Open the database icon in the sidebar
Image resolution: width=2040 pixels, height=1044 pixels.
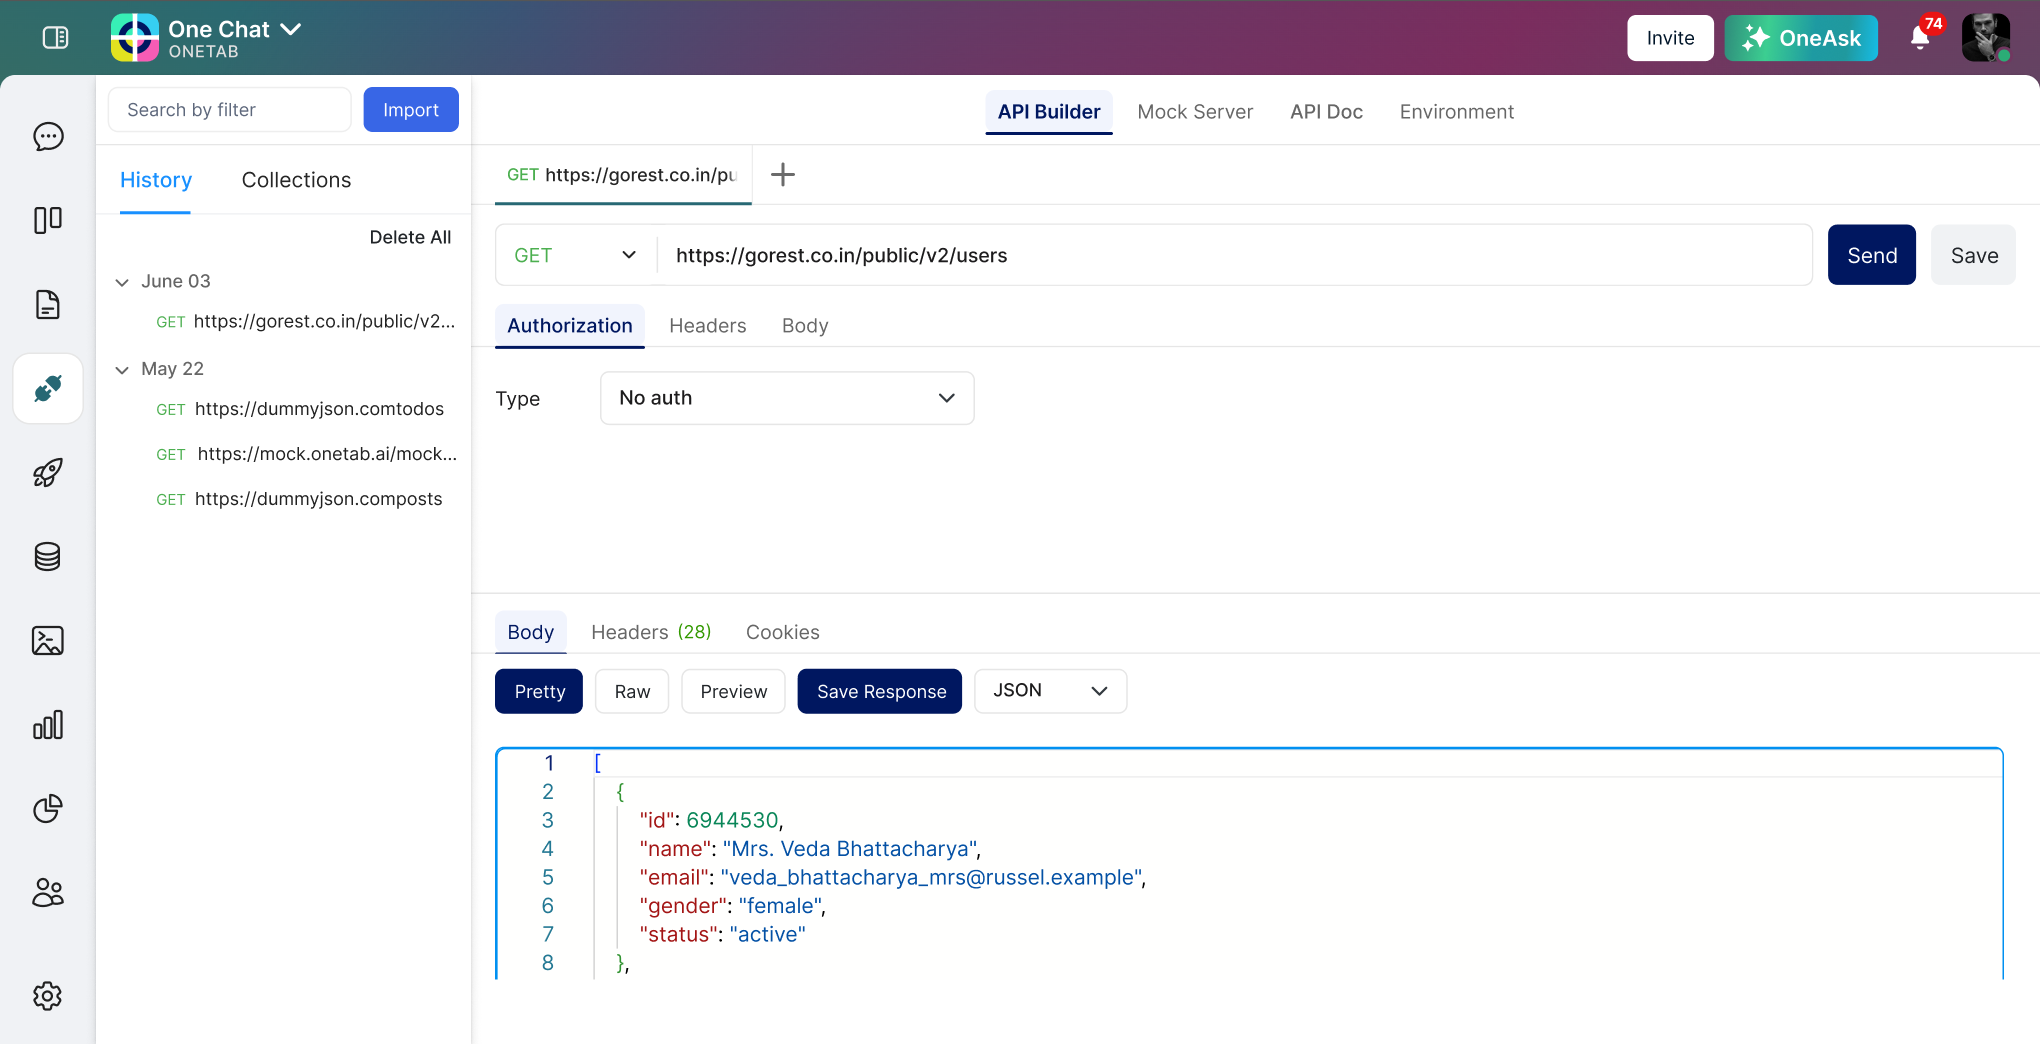[47, 557]
